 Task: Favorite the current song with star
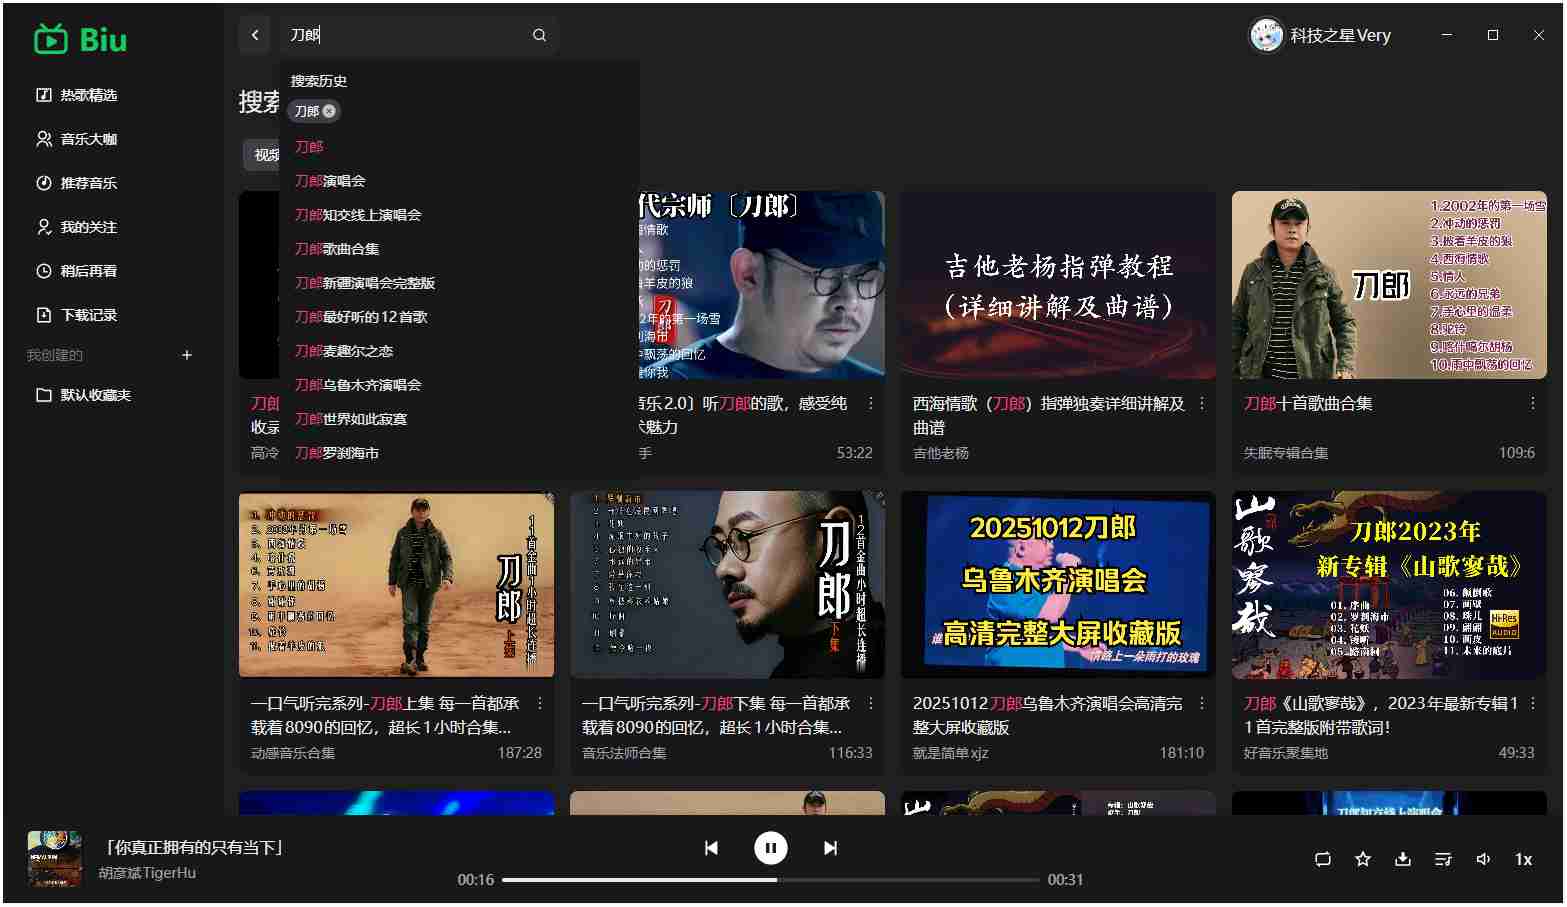[1363, 859]
